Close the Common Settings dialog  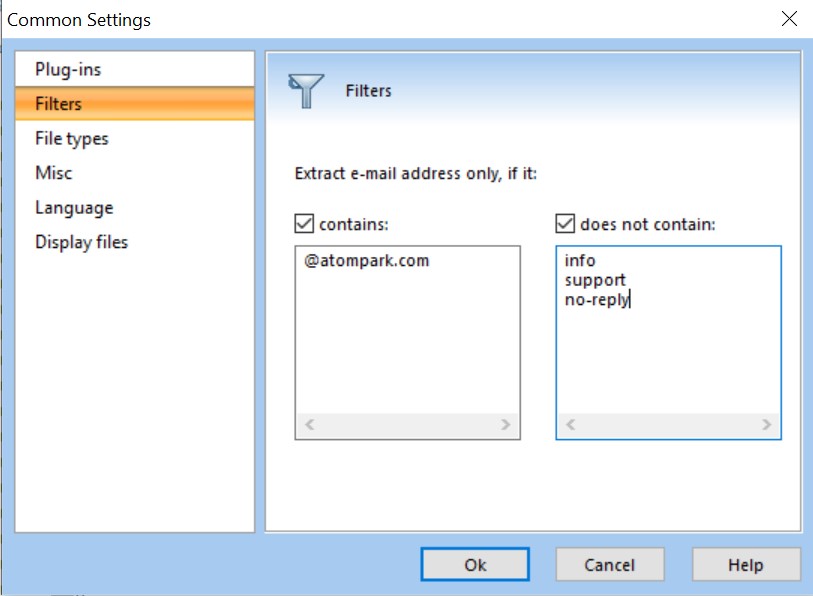tap(789, 19)
